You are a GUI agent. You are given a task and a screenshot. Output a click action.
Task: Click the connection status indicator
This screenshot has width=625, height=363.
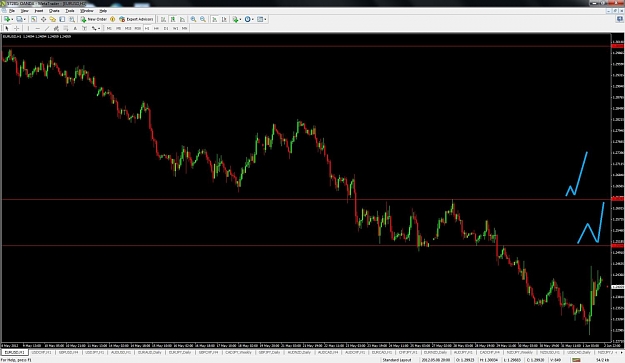[576, 360]
